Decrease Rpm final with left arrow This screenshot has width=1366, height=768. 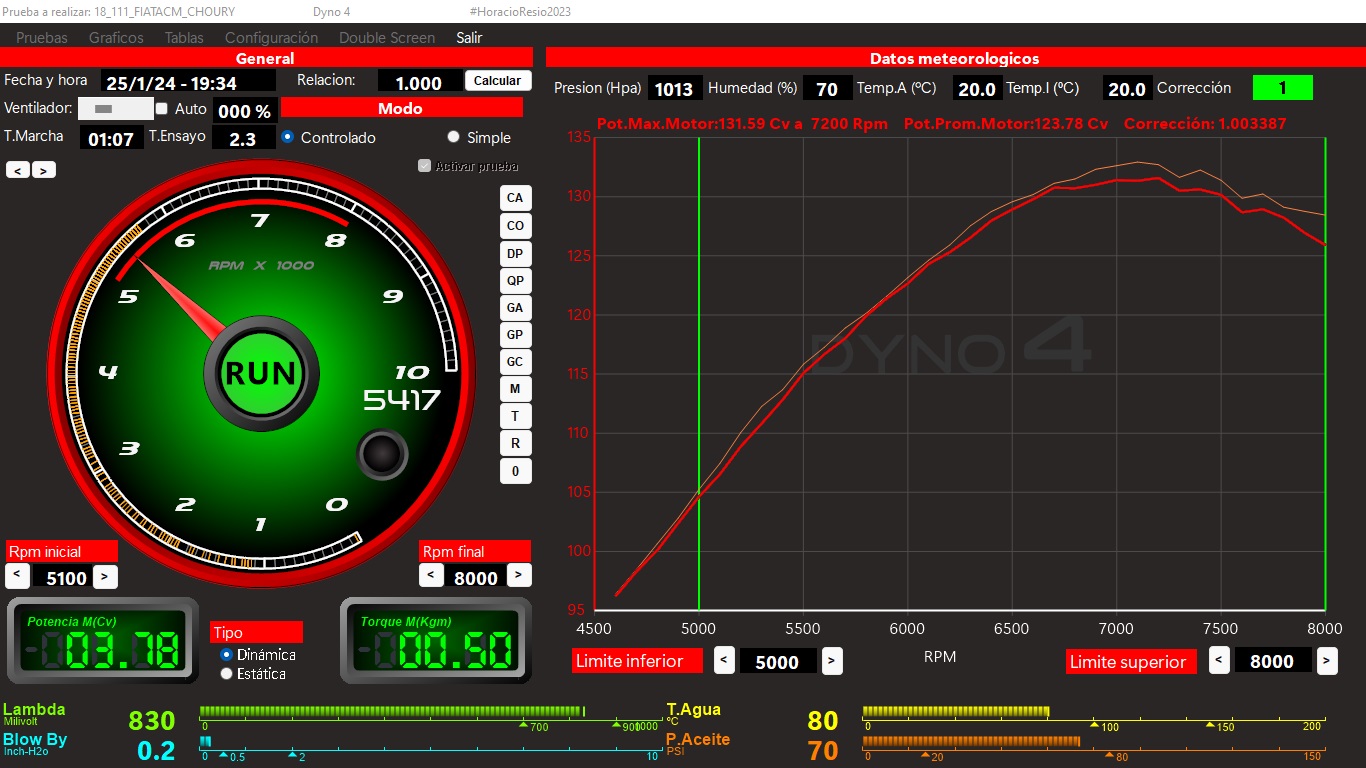pyautogui.click(x=430, y=575)
